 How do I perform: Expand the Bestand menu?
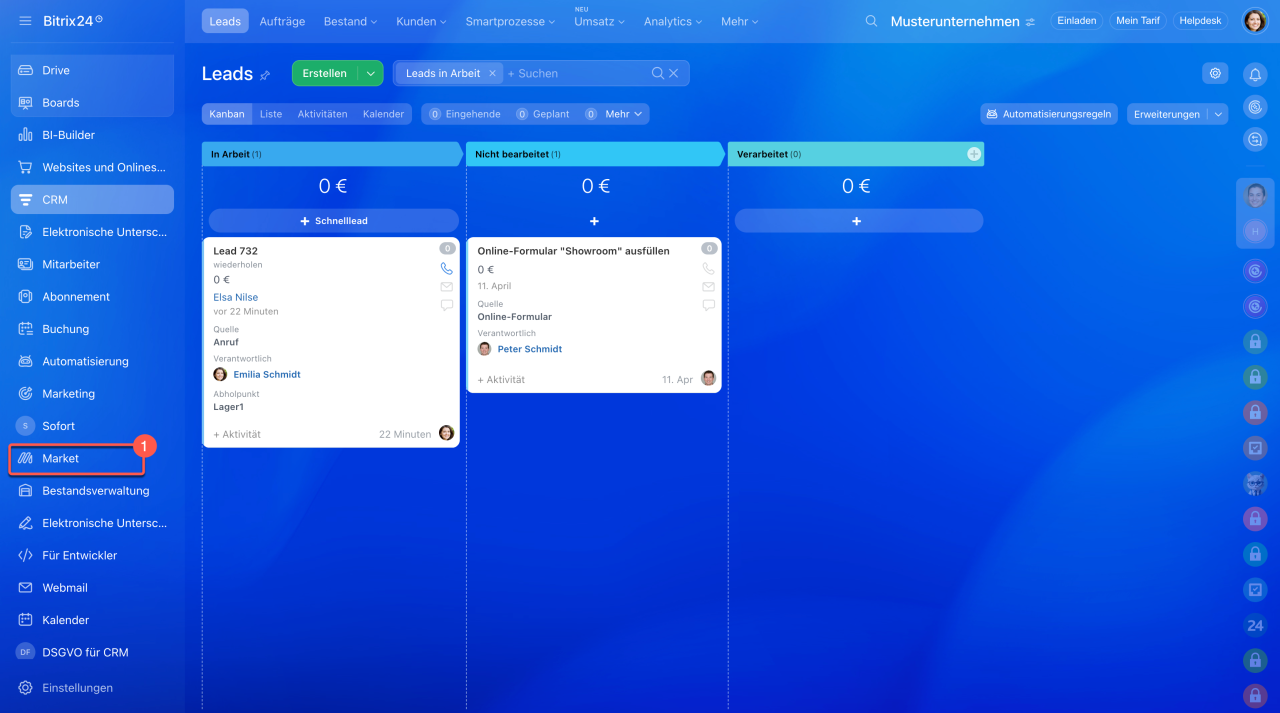pos(349,21)
